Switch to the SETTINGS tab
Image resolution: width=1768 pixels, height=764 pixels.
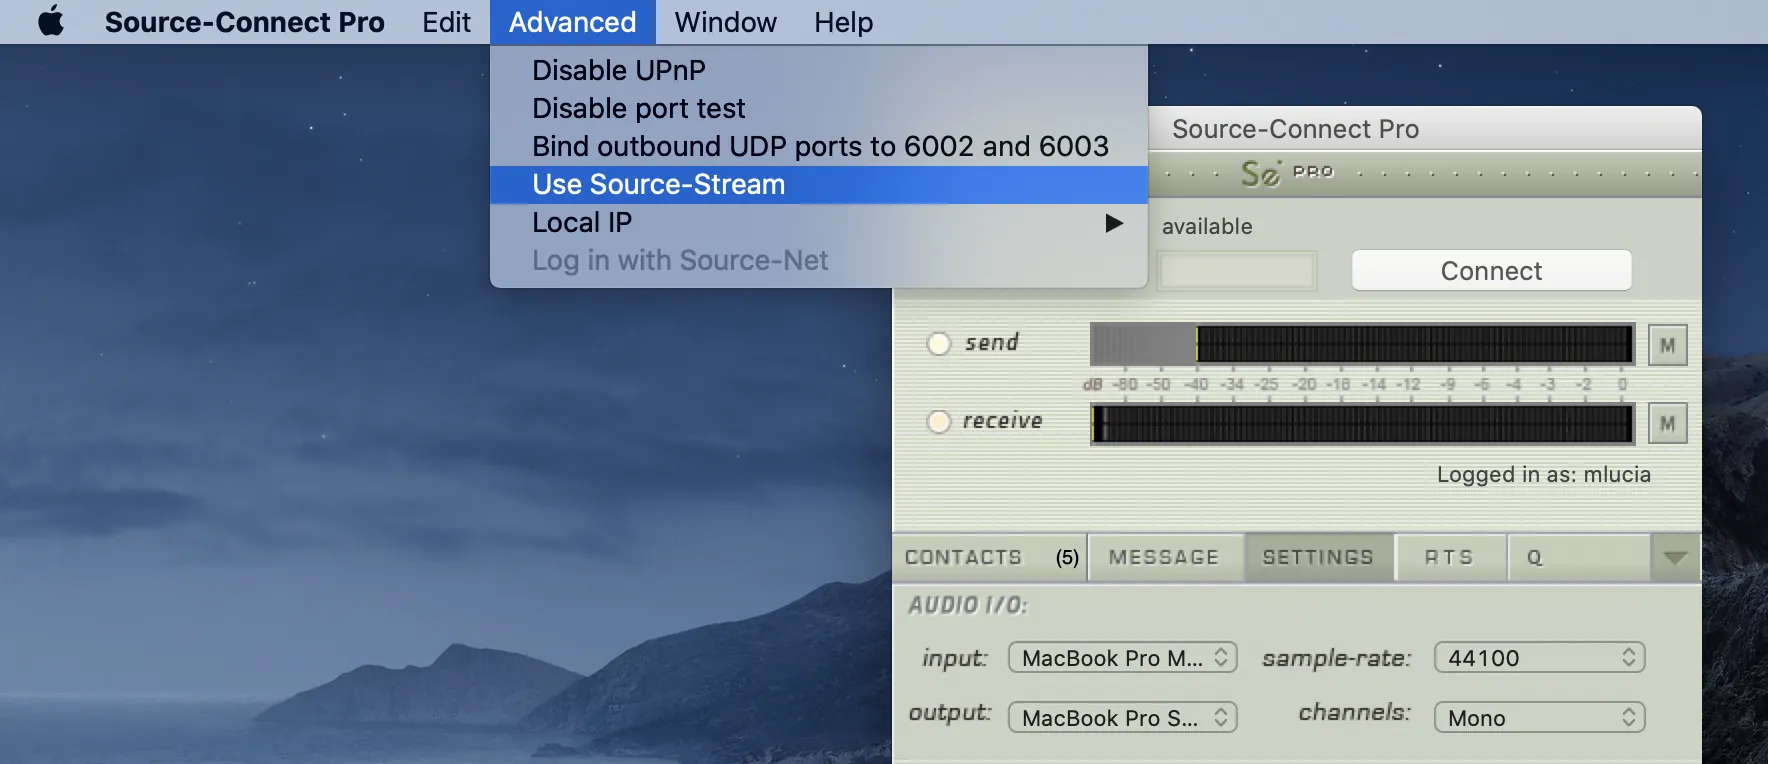1319,557
